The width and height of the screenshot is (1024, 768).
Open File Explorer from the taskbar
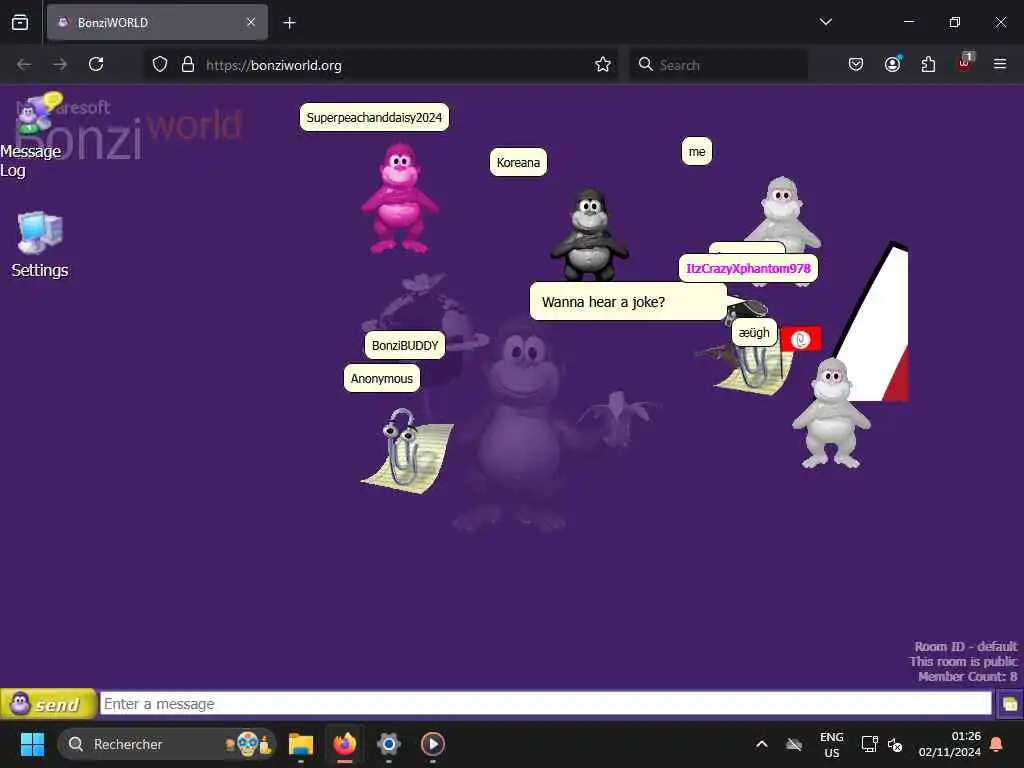tap(301, 744)
